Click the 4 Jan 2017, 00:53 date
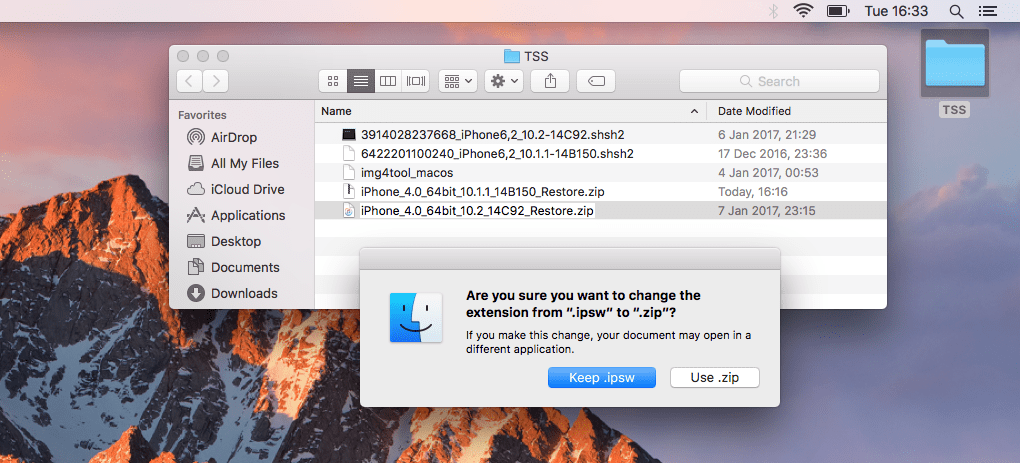Image resolution: width=1020 pixels, height=463 pixels. [768, 172]
